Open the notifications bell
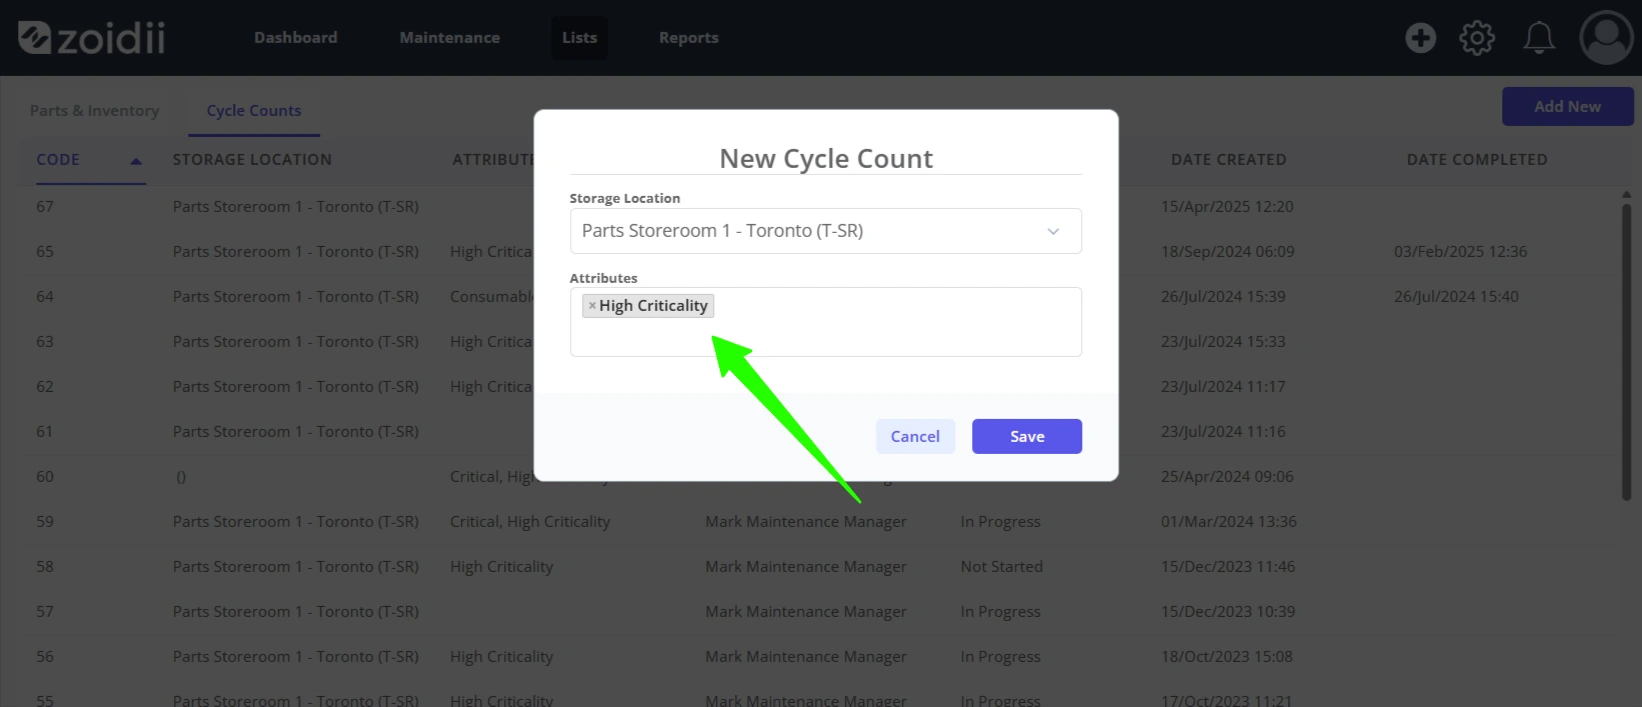The width and height of the screenshot is (1642, 707). pyautogui.click(x=1538, y=38)
